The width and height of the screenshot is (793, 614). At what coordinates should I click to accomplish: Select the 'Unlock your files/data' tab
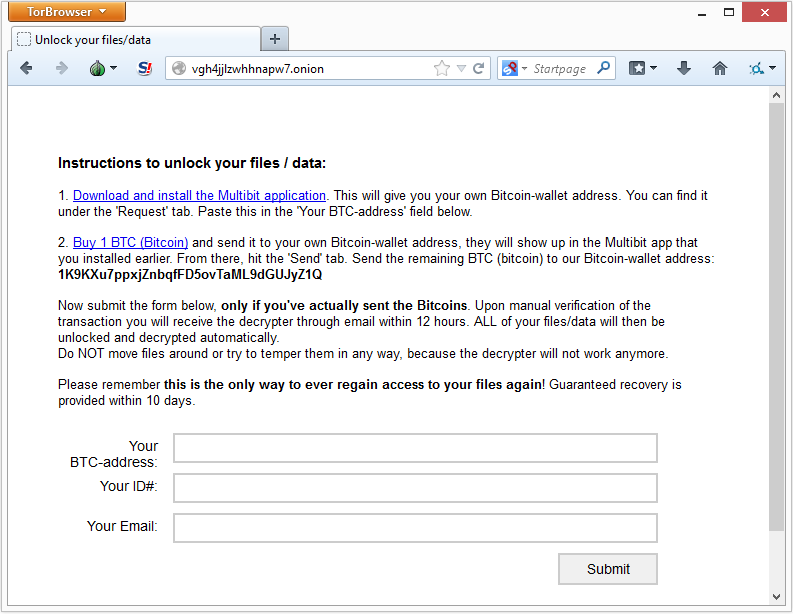[136, 39]
